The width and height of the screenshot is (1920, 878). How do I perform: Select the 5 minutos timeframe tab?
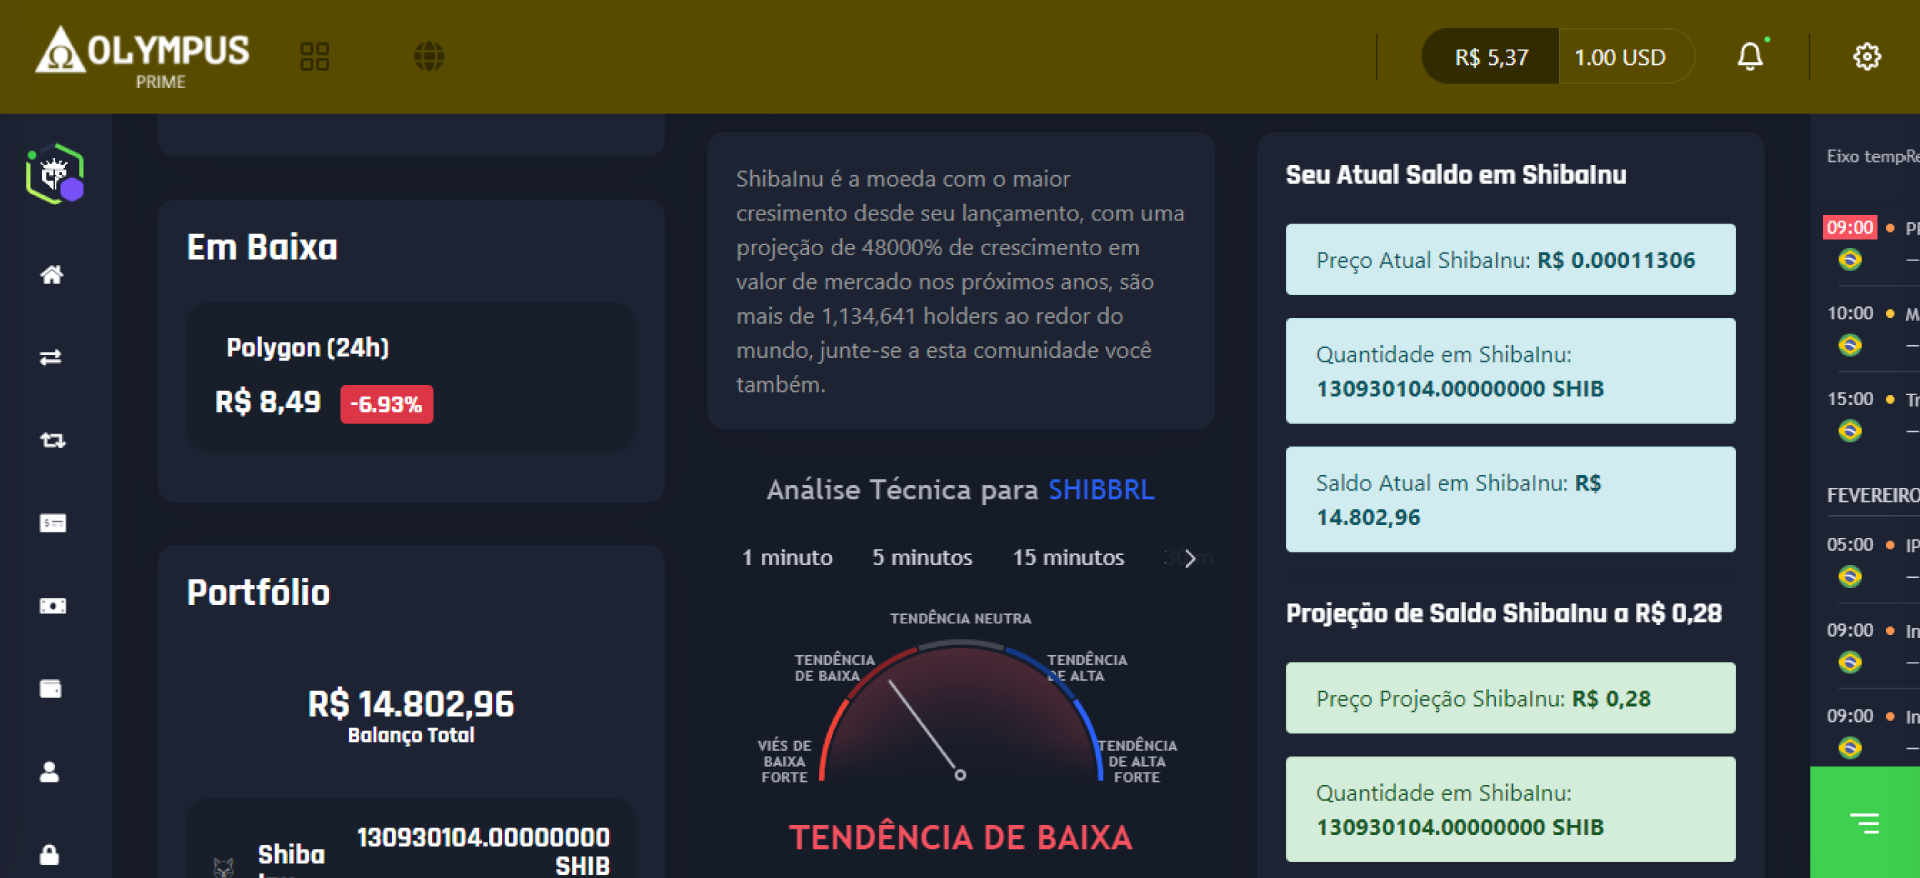pyautogui.click(x=921, y=558)
